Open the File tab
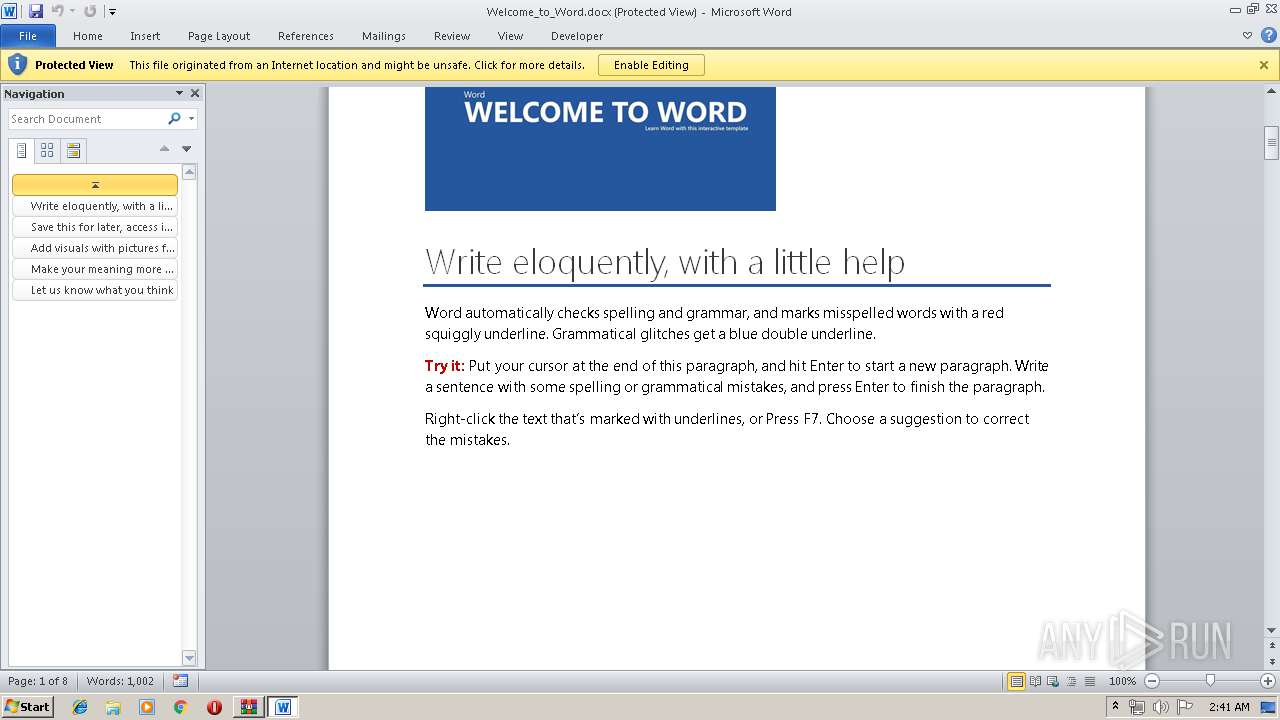The width and height of the screenshot is (1280, 720). tap(28, 36)
